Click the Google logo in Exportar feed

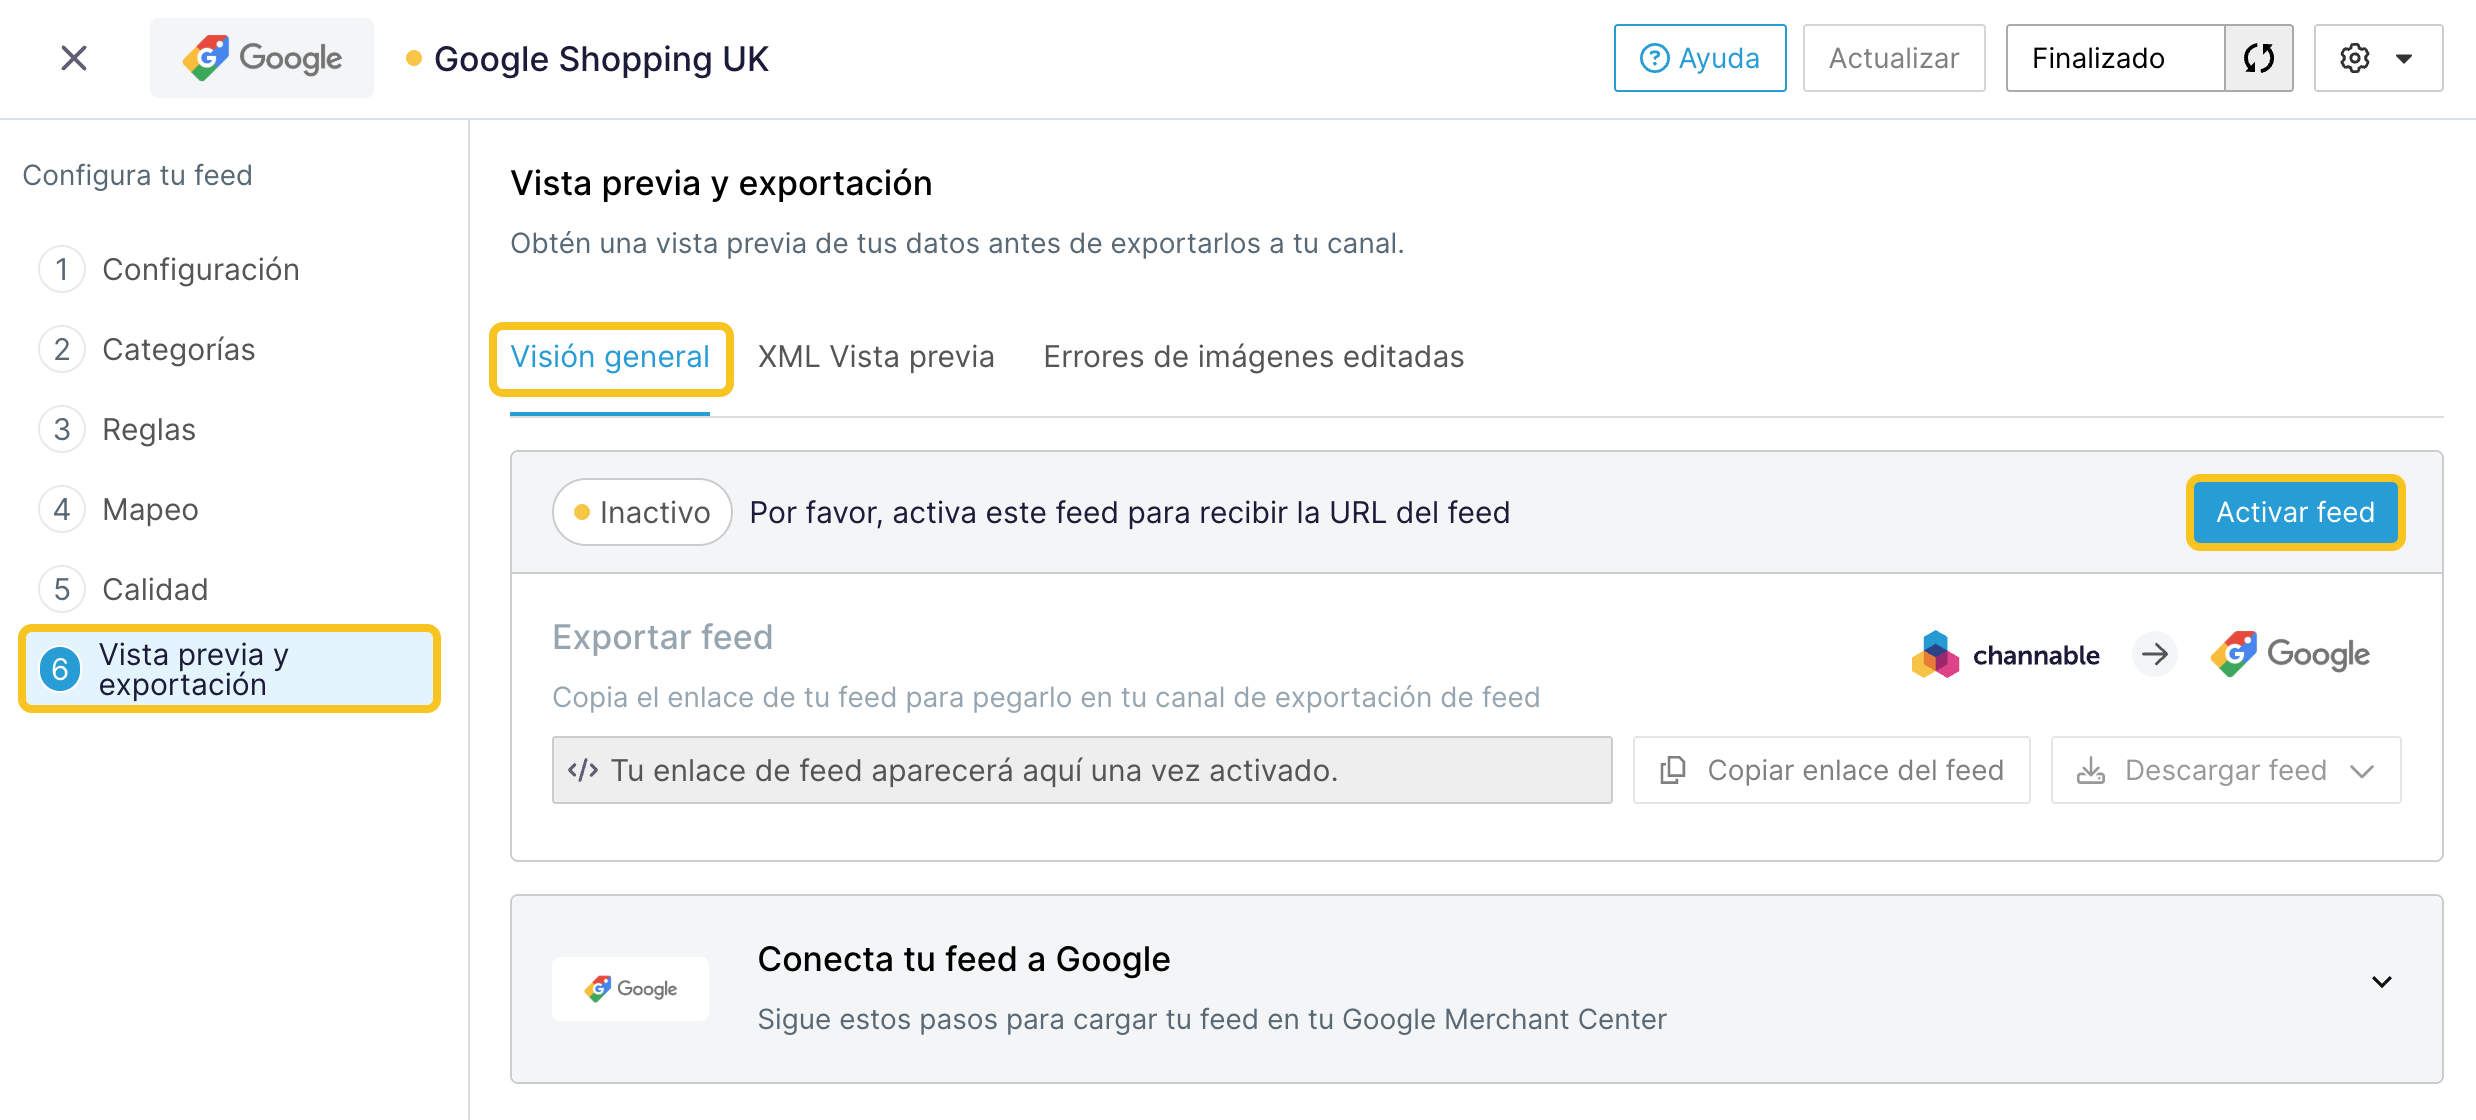[2290, 655]
